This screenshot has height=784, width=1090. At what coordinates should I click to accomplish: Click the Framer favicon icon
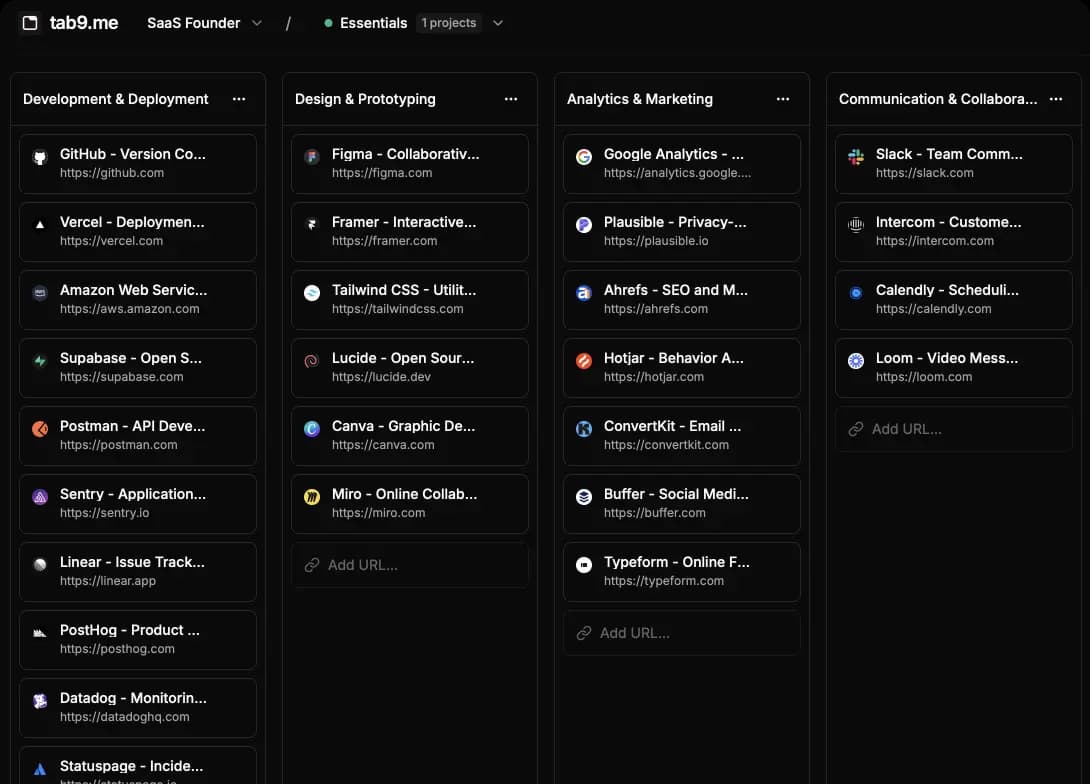pyautogui.click(x=312, y=224)
